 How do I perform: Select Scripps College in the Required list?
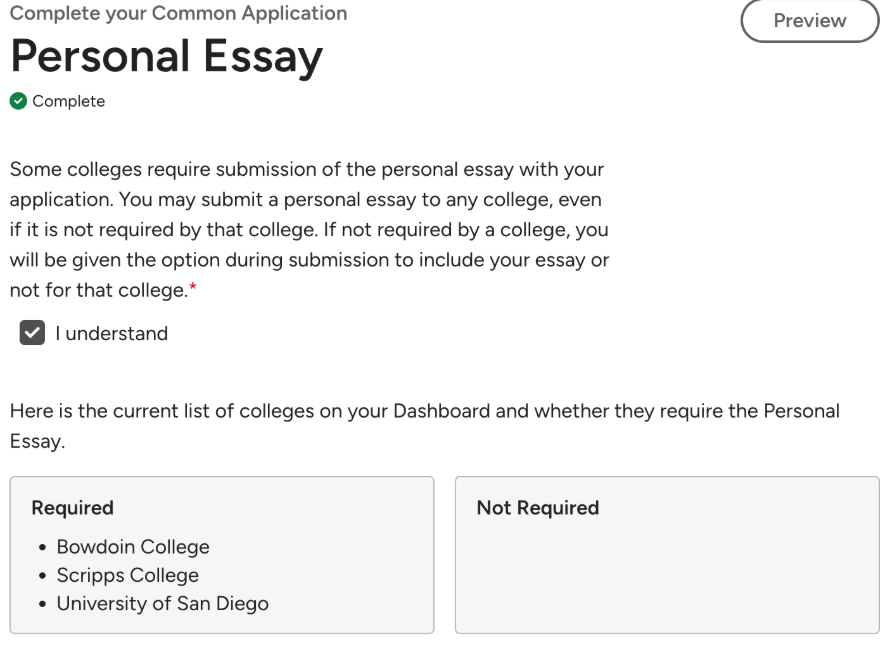(127, 575)
